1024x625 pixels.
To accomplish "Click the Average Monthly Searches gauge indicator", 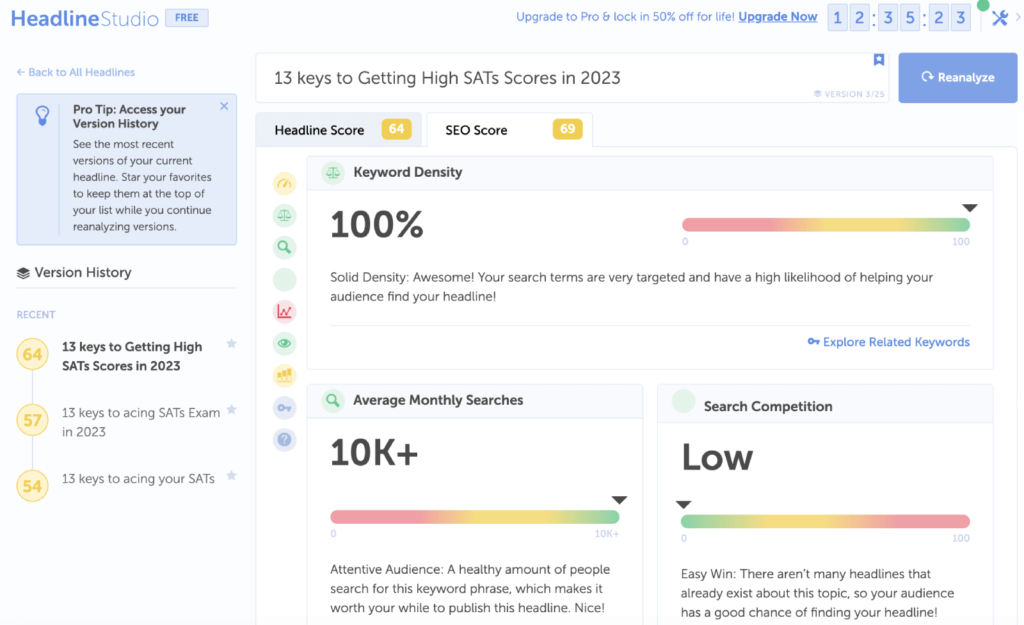I will [x=619, y=500].
